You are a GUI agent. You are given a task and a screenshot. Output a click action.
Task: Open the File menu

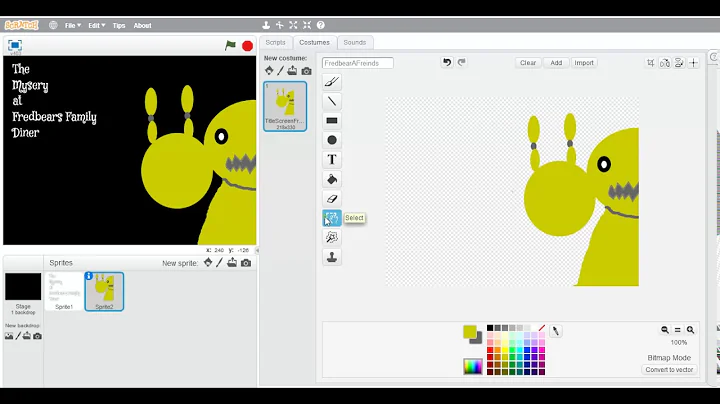point(73,26)
